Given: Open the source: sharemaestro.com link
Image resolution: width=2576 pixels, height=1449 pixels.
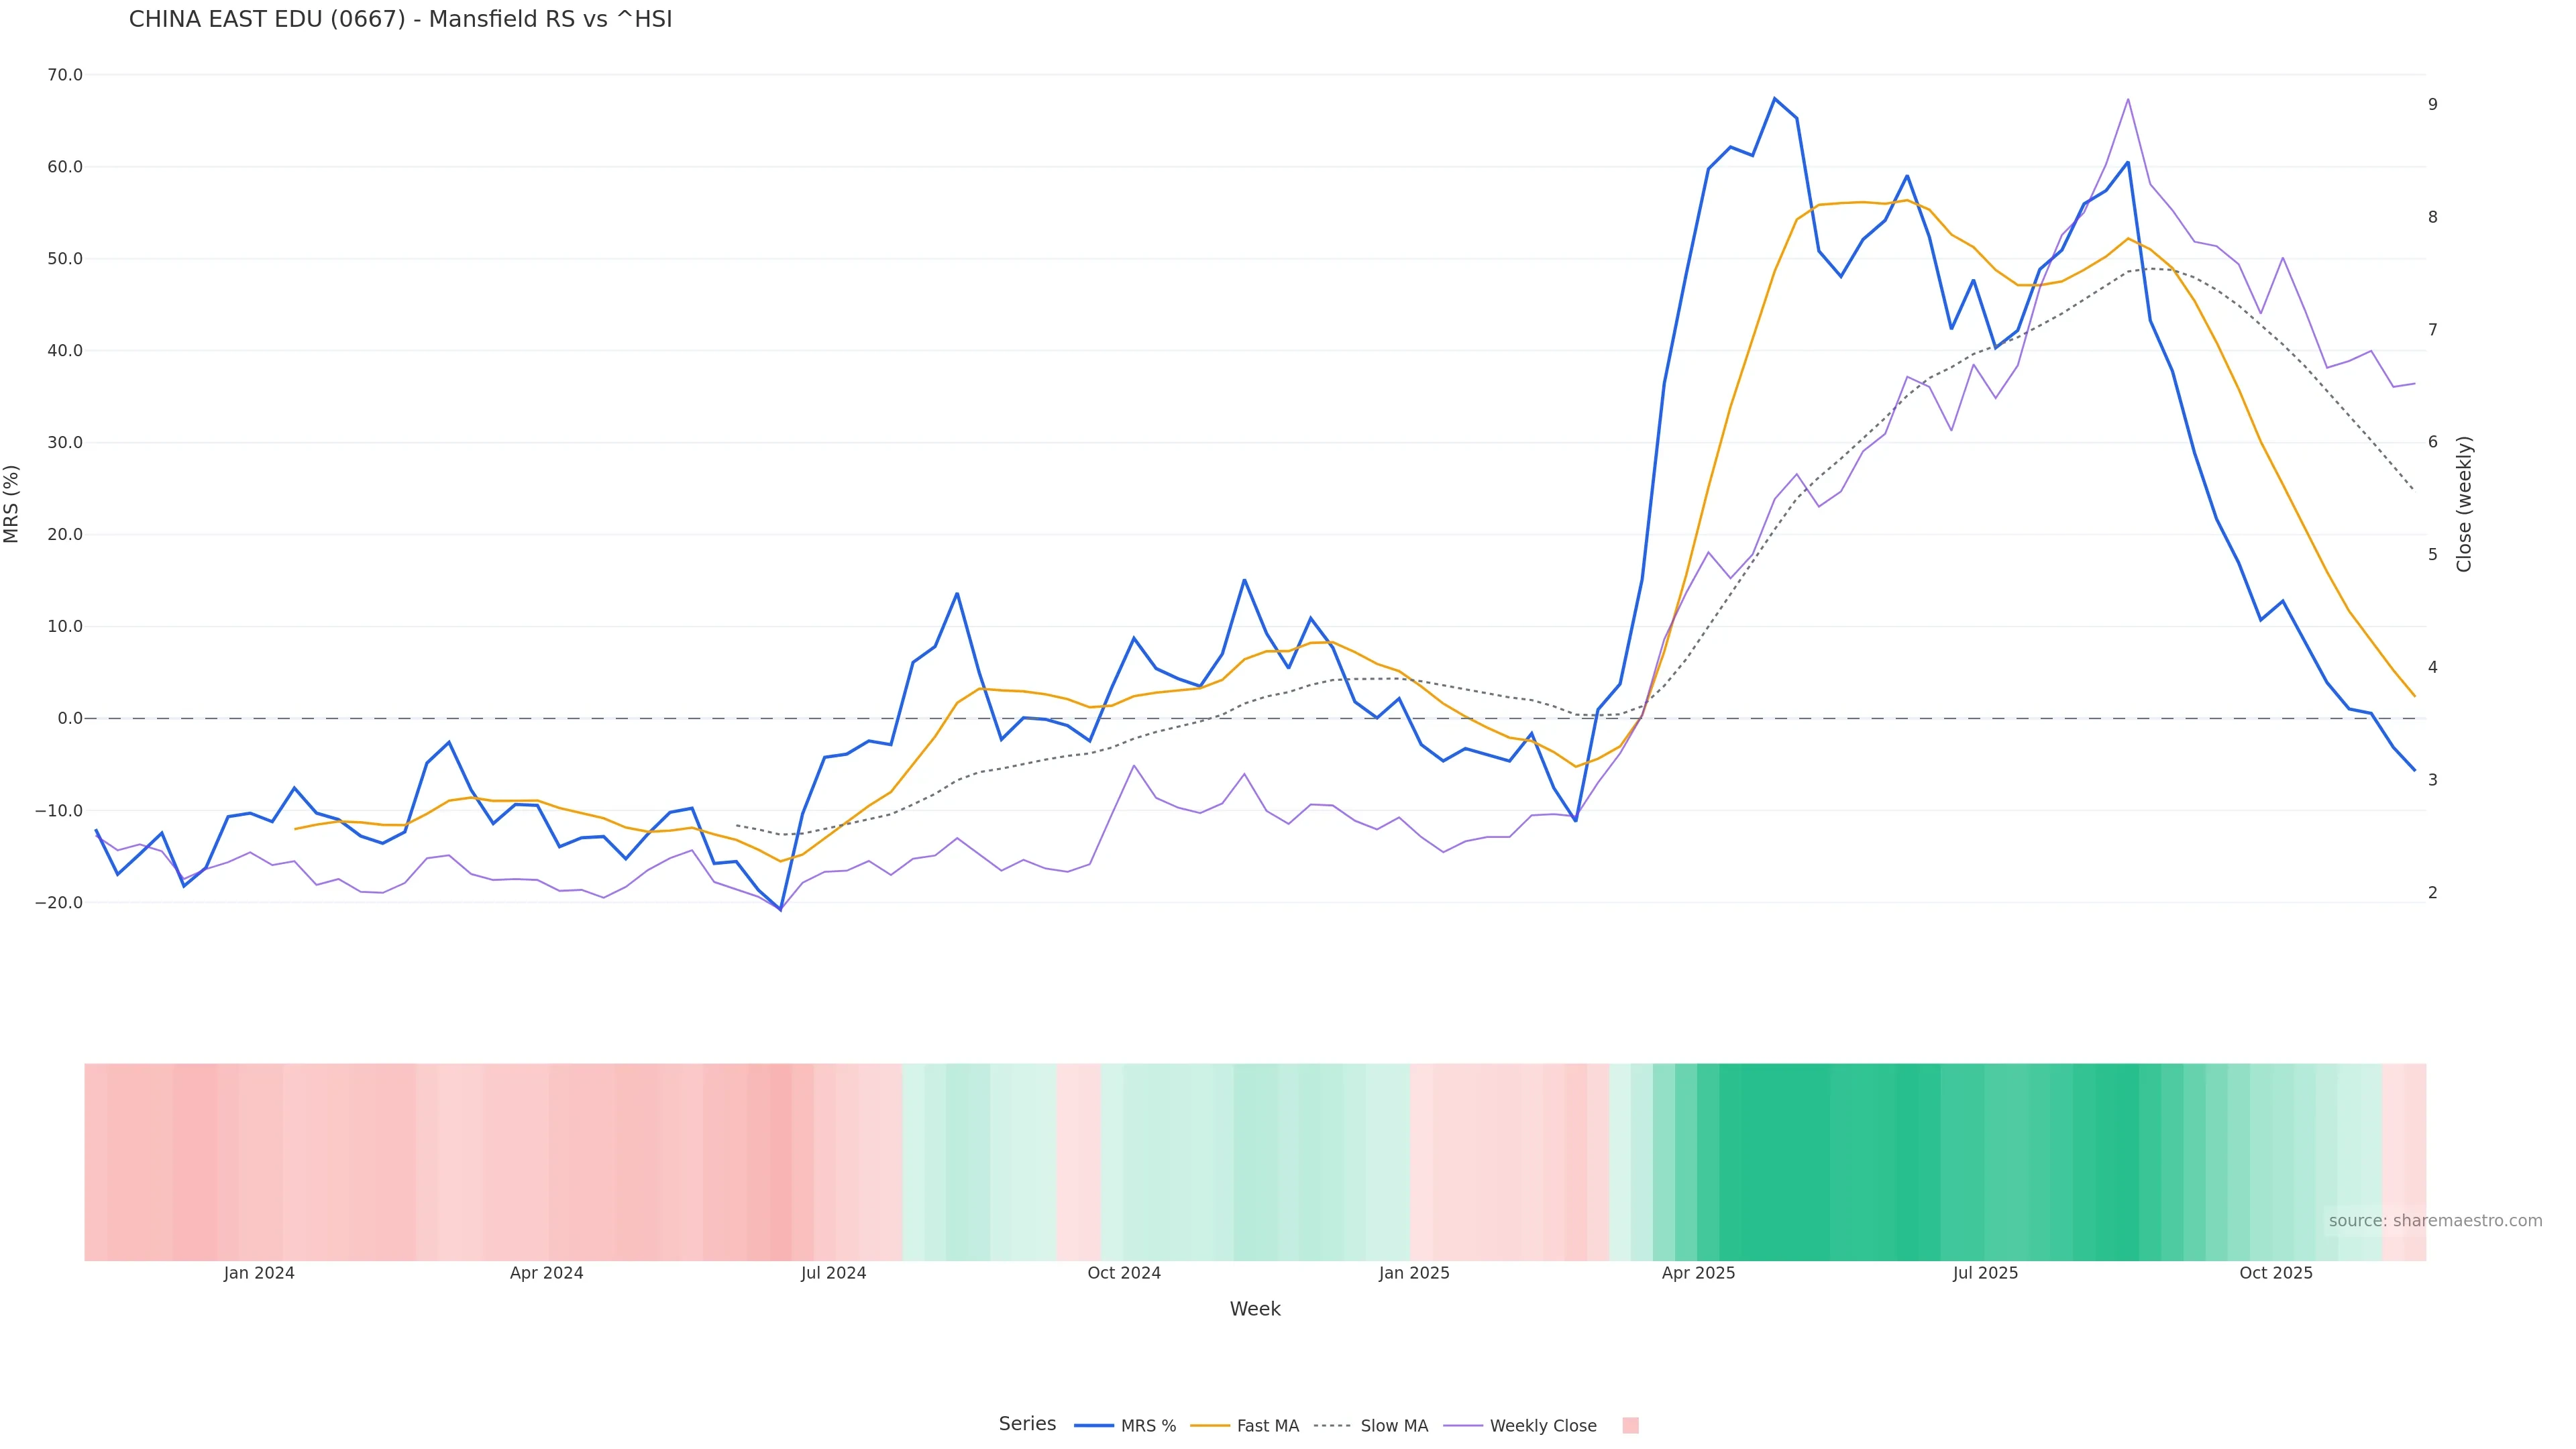Looking at the screenshot, I should [2435, 1221].
